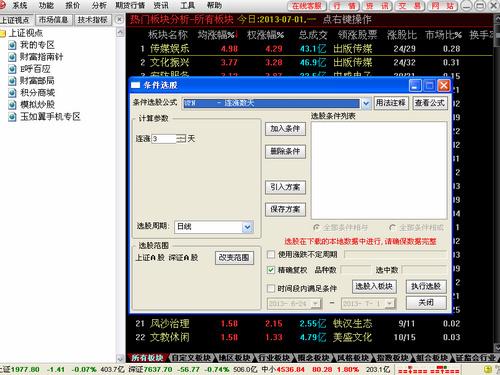Open 系统 menu
The width and height of the screenshot is (500, 375).
click(20, 5)
